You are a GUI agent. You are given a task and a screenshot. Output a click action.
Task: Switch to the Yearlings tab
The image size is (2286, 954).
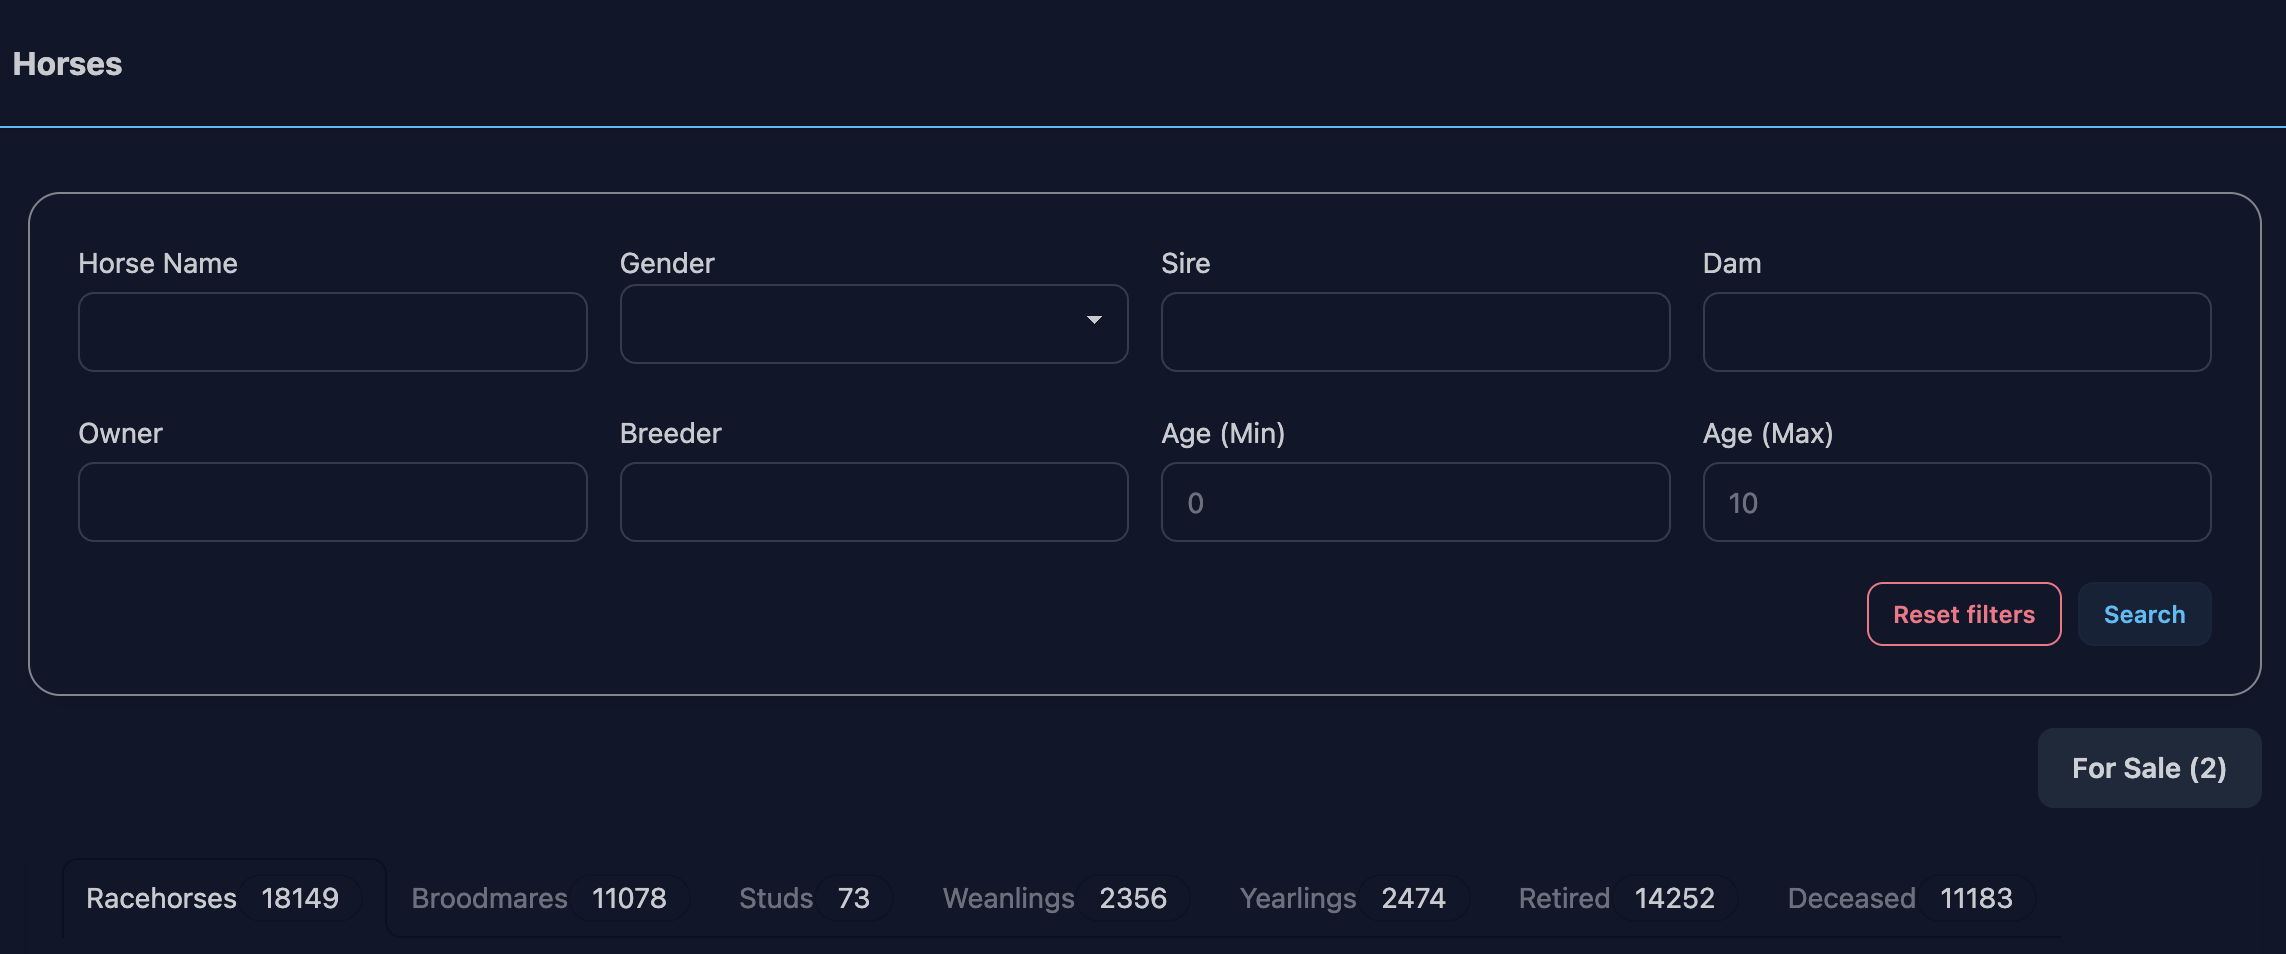click(x=1343, y=898)
